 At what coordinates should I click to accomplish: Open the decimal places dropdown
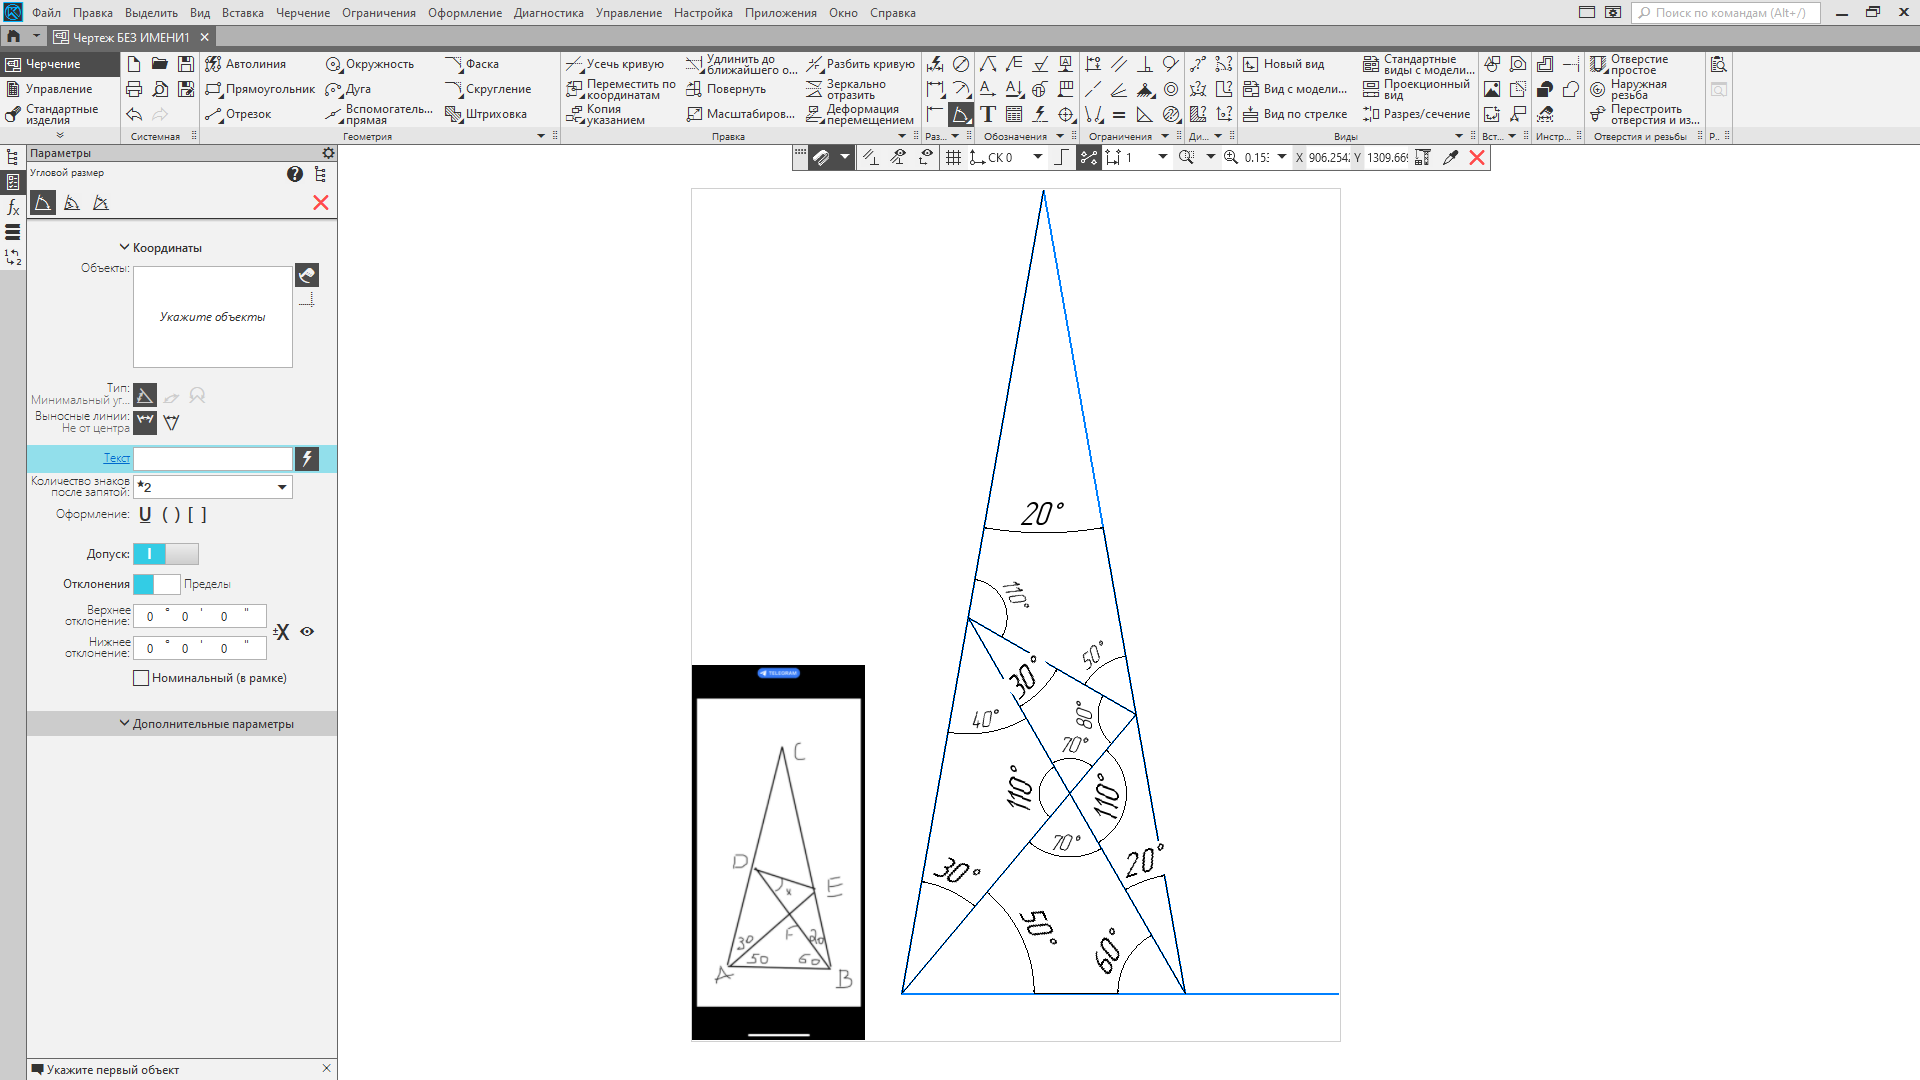pos(282,487)
